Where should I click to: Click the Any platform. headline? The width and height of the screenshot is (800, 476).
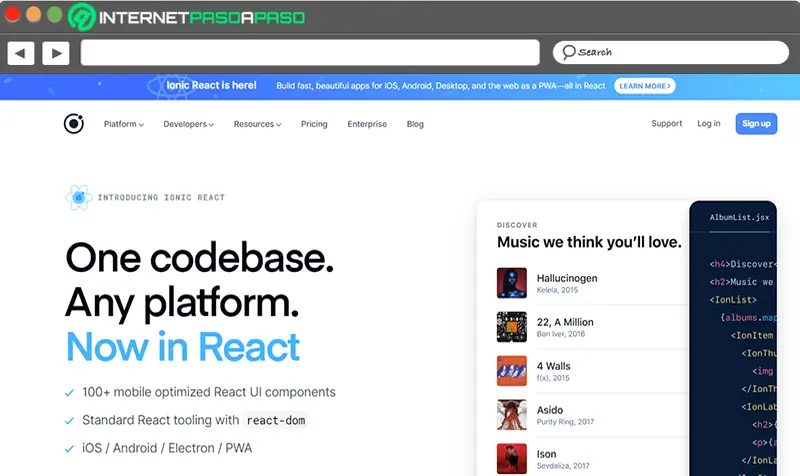(x=182, y=303)
